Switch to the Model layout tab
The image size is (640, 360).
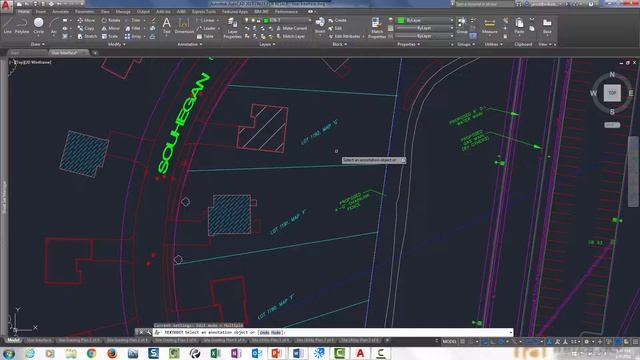point(13,340)
